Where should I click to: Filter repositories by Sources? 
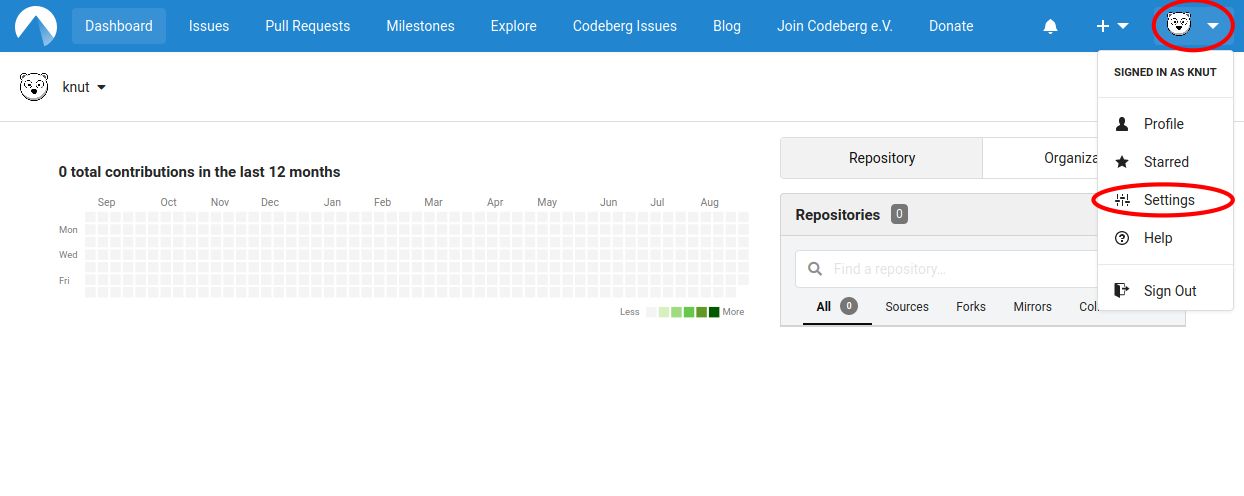pos(907,307)
